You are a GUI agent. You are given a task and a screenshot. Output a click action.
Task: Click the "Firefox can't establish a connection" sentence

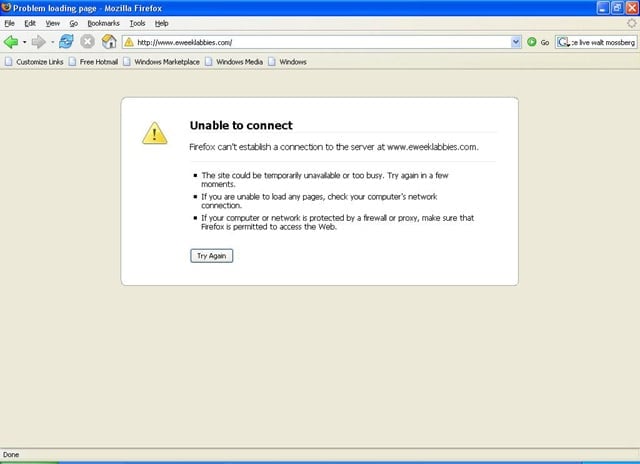point(334,147)
